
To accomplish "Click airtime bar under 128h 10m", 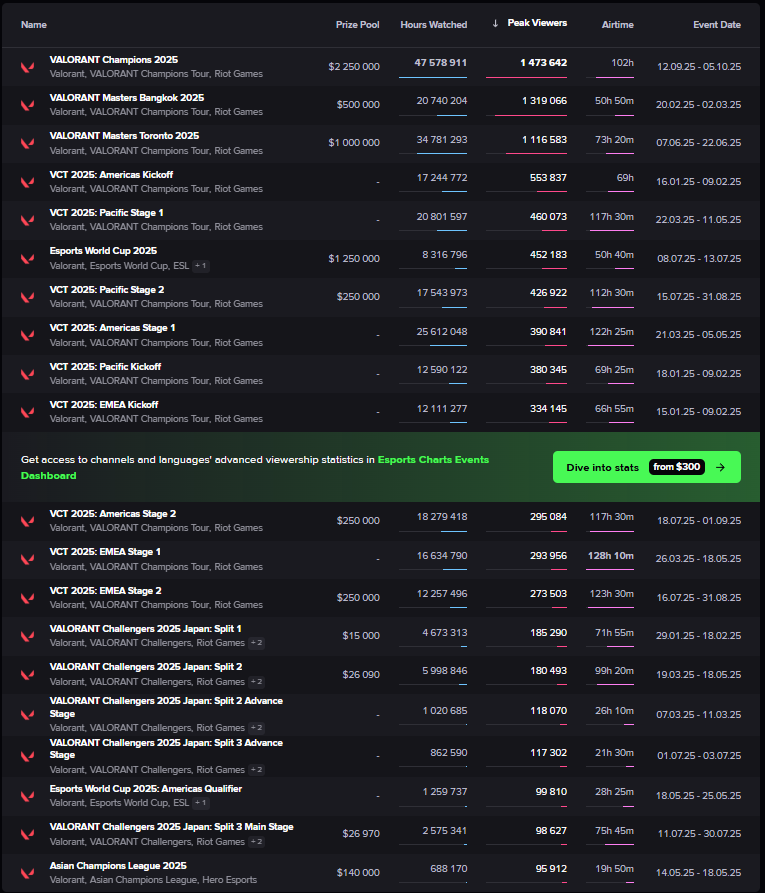I will pyautogui.click(x=610, y=569).
